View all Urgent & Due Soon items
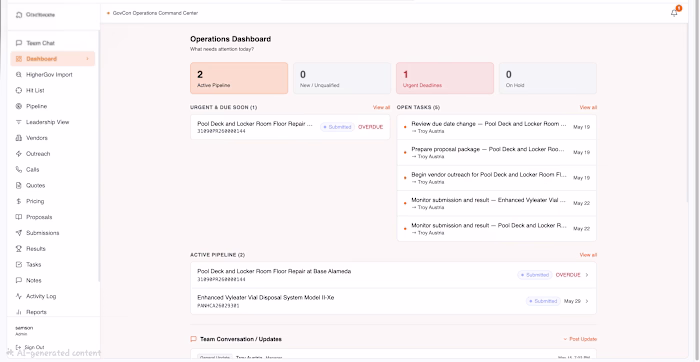 point(381,108)
